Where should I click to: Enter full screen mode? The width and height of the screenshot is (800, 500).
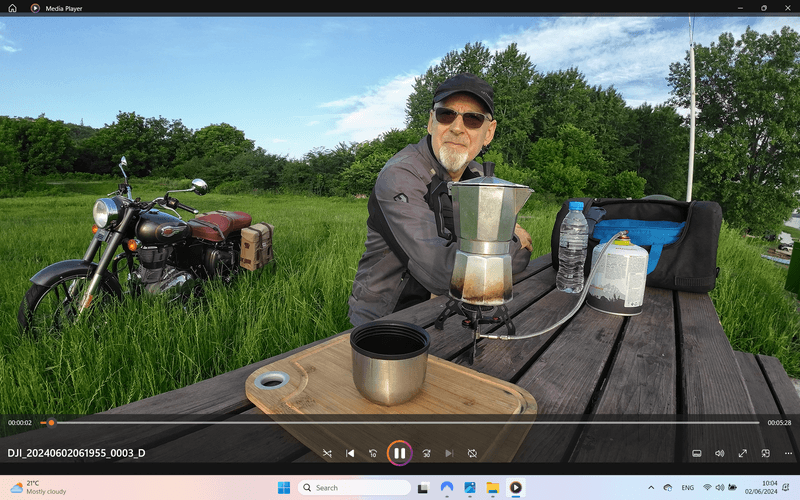[742, 453]
